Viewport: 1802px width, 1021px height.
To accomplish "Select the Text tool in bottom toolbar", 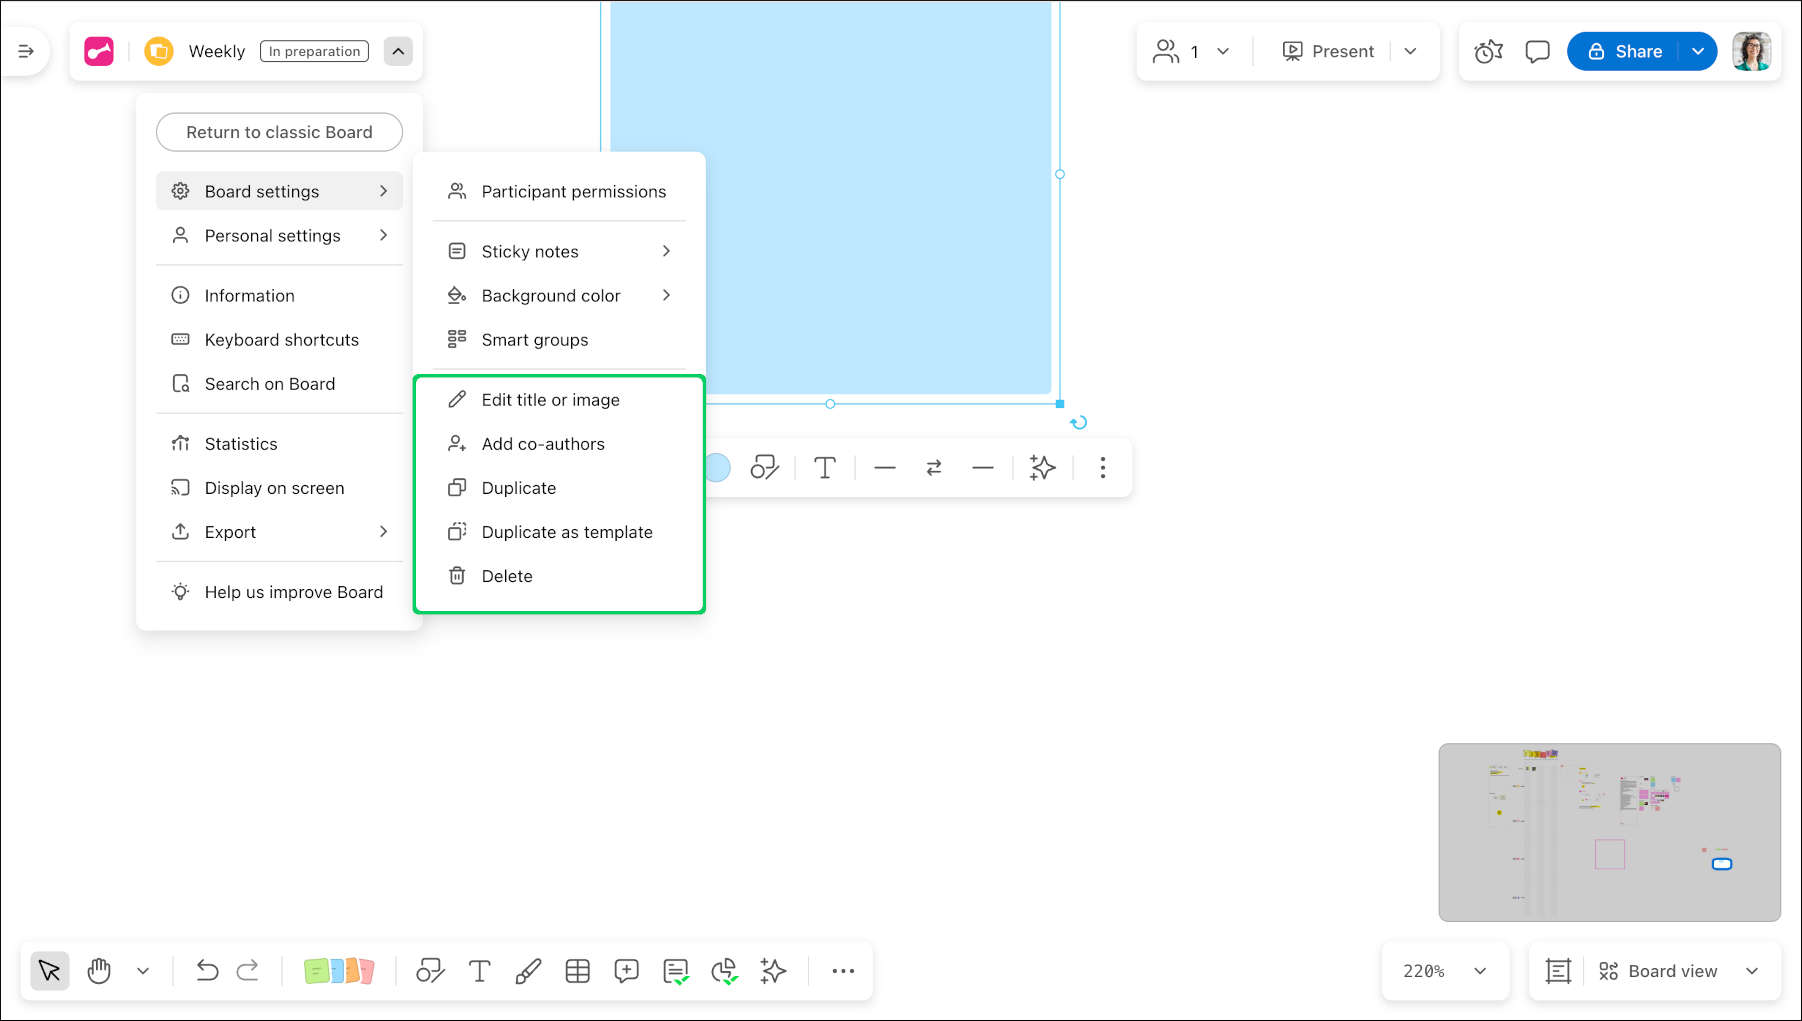I will tap(480, 971).
